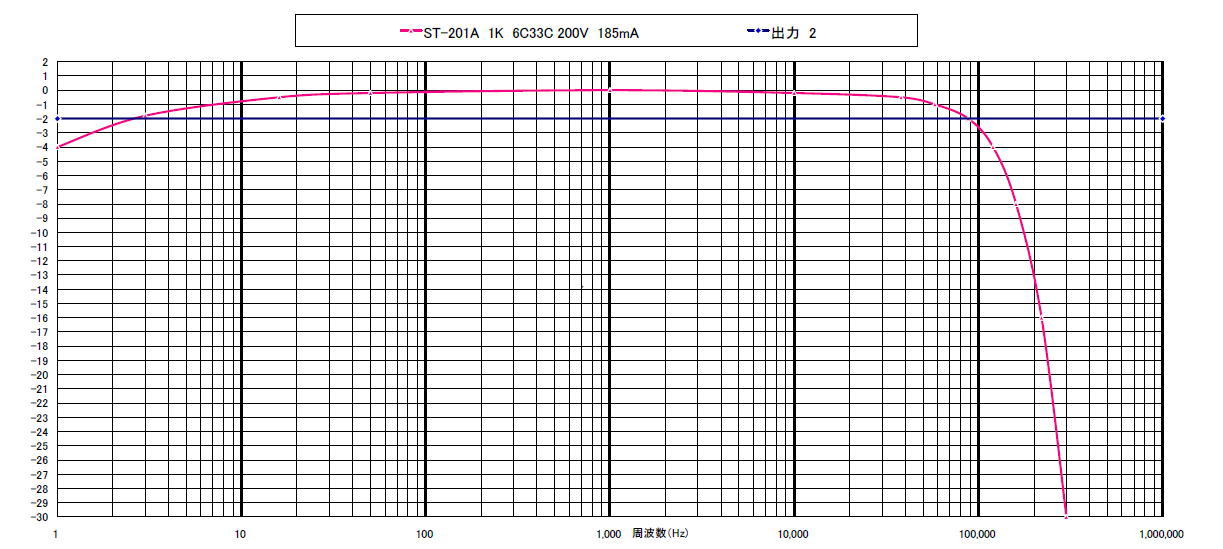The width and height of the screenshot is (1223, 549).
Task: Click the y-axis label -10
Action: pyautogui.click(x=40, y=233)
